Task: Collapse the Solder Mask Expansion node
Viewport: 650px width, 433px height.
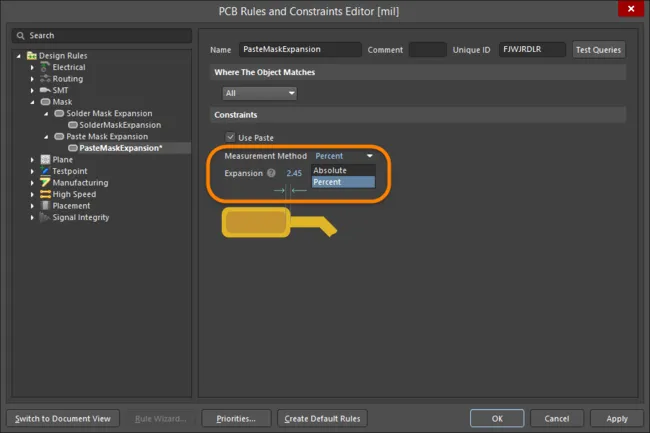Action: pos(46,114)
